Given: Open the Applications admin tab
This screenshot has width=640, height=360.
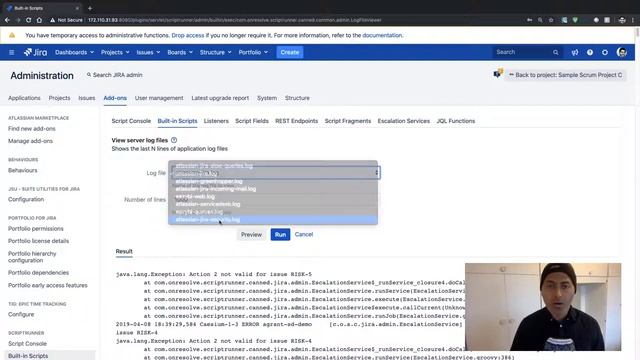Looking at the screenshot, I should pyautogui.click(x=24, y=98).
